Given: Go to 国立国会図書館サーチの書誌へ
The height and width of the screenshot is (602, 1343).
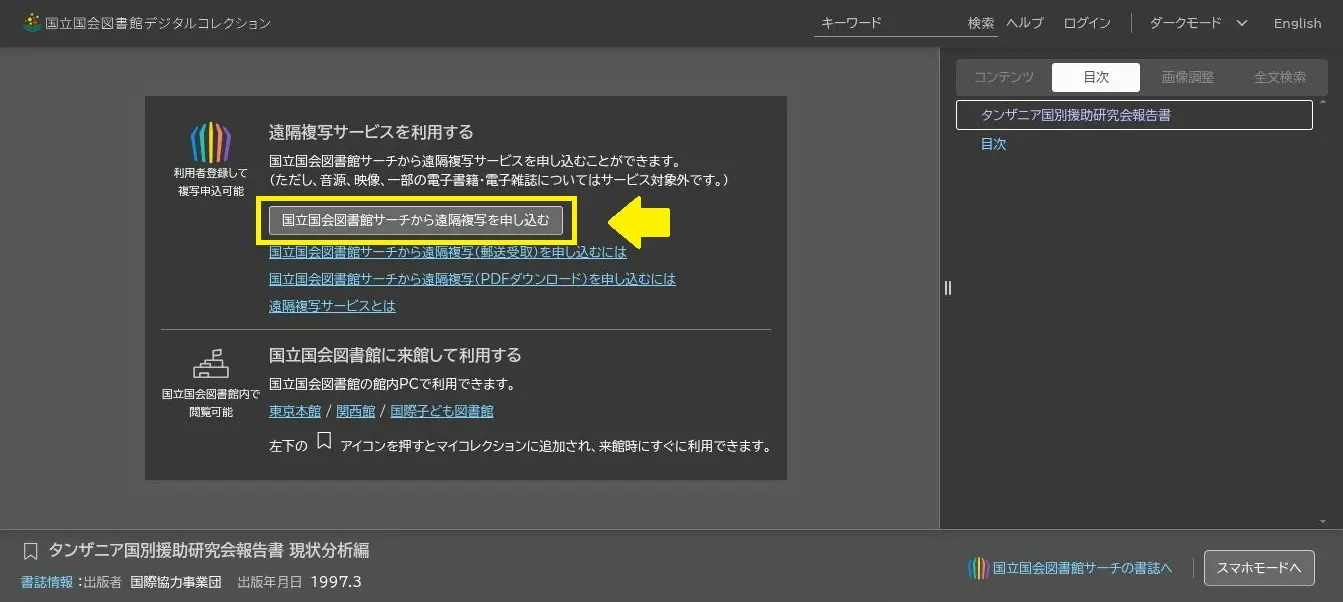Looking at the screenshot, I should click(1070, 568).
